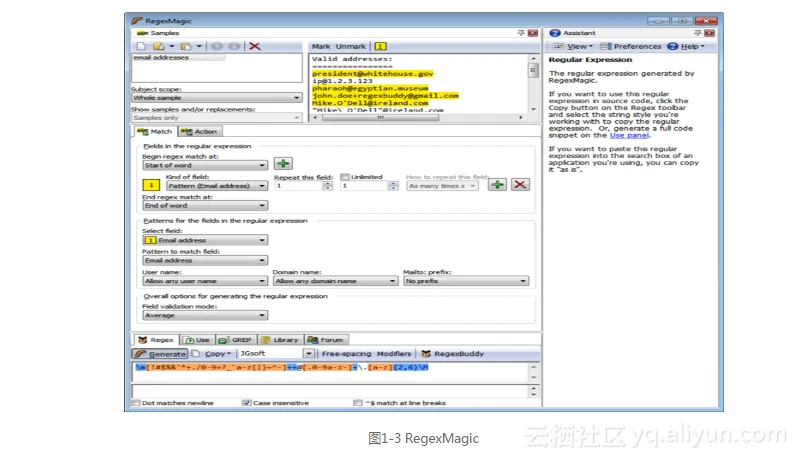Pin the Samples panel

(521, 33)
